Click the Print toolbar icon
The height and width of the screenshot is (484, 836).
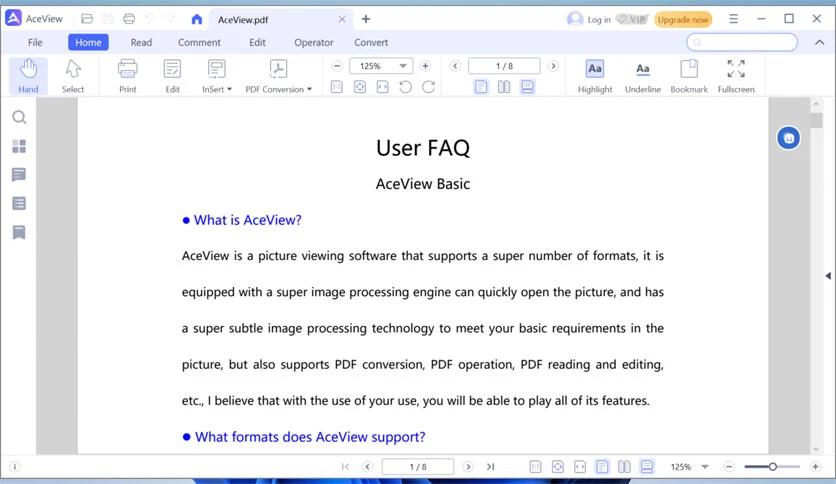tap(127, 76)
